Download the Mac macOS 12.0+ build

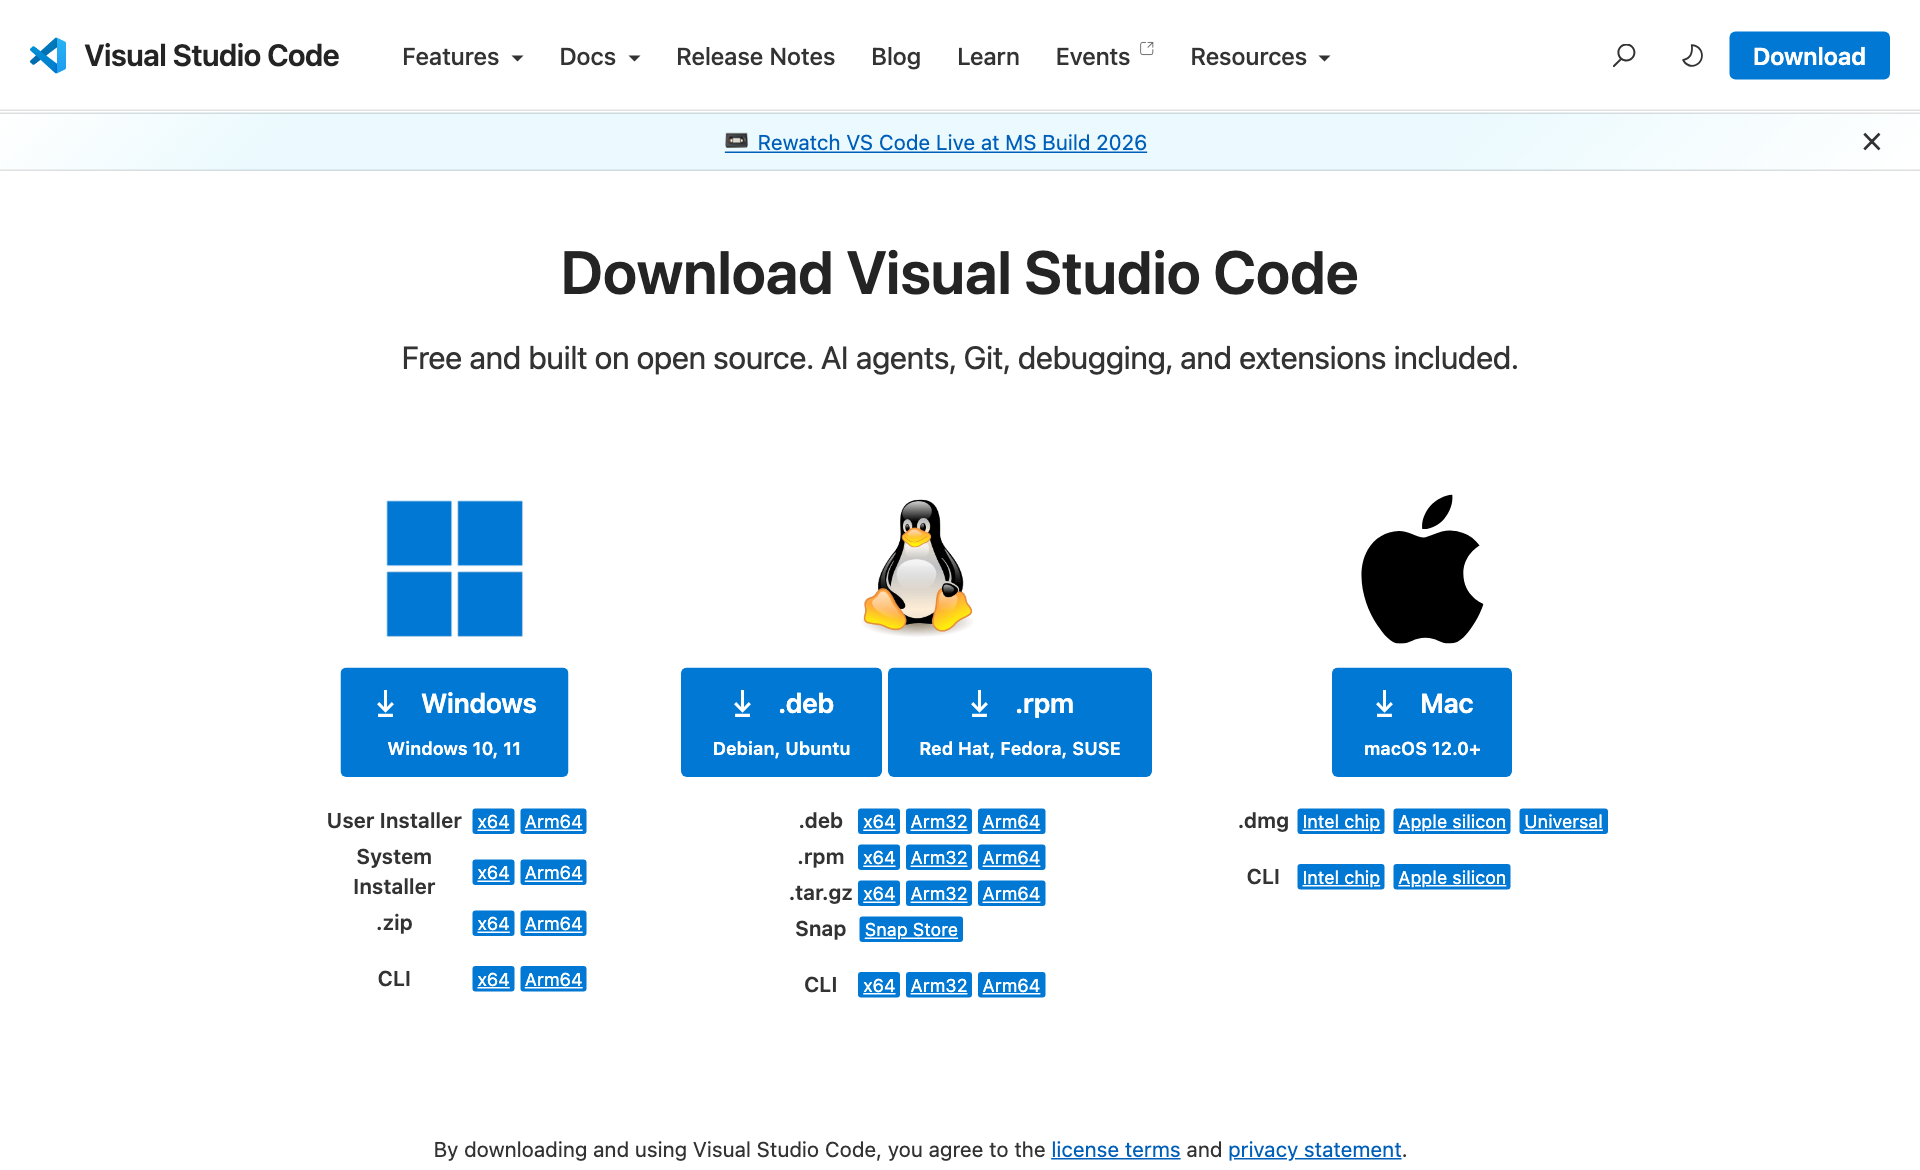point(1421,722)
